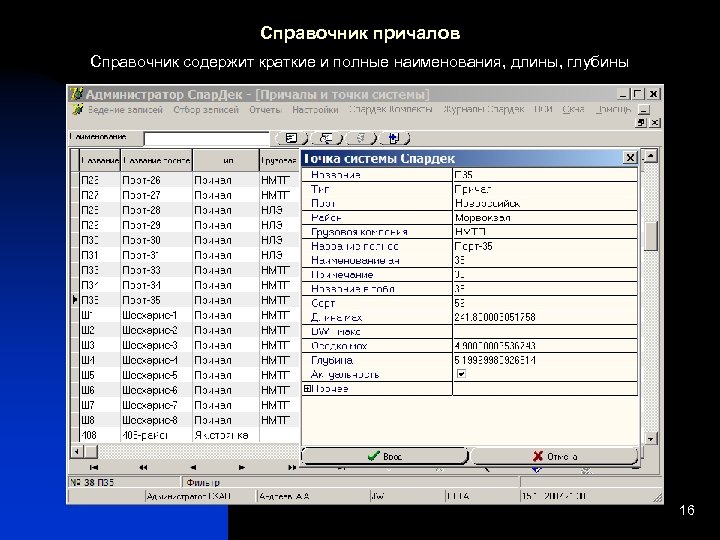The image size is (720, 540).
Task: Select the Шесхарис-5 row
Action: pyautogui.click(x=186, y=375)
